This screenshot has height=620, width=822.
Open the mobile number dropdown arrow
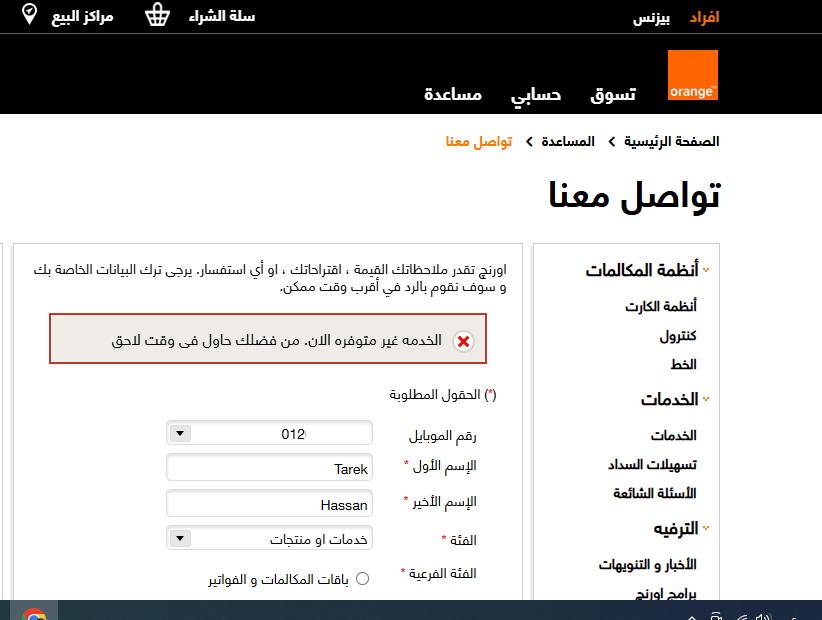(x=180, y=433)
